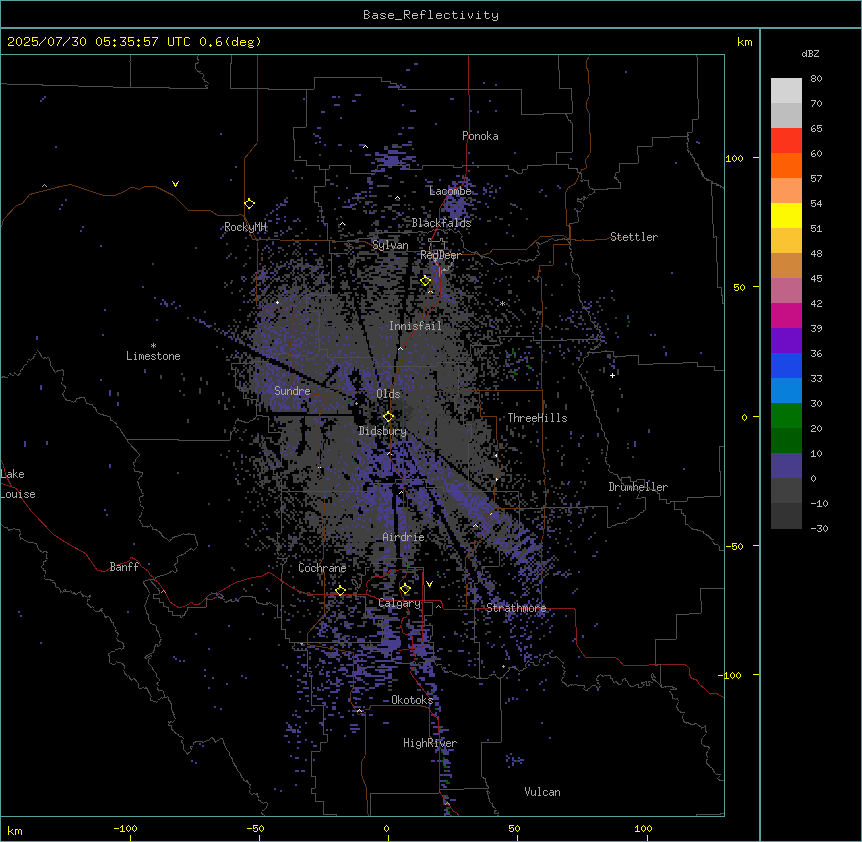The height and width of the screenshot is (842, 862).
Task: Click the Vulcan town label
Action: click(542, 792)
